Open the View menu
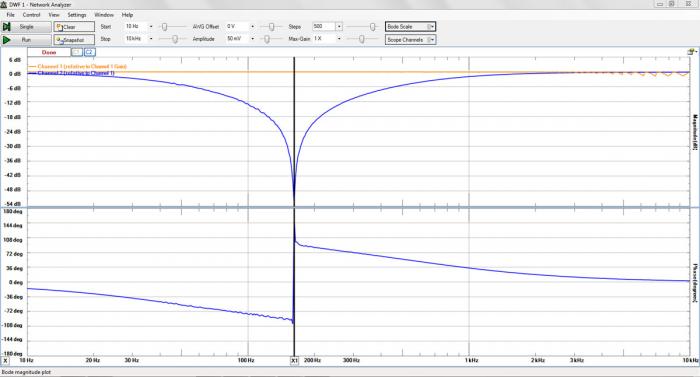Image resolution: width=700 pixels, height=377 pixels. tap(54, 15)
